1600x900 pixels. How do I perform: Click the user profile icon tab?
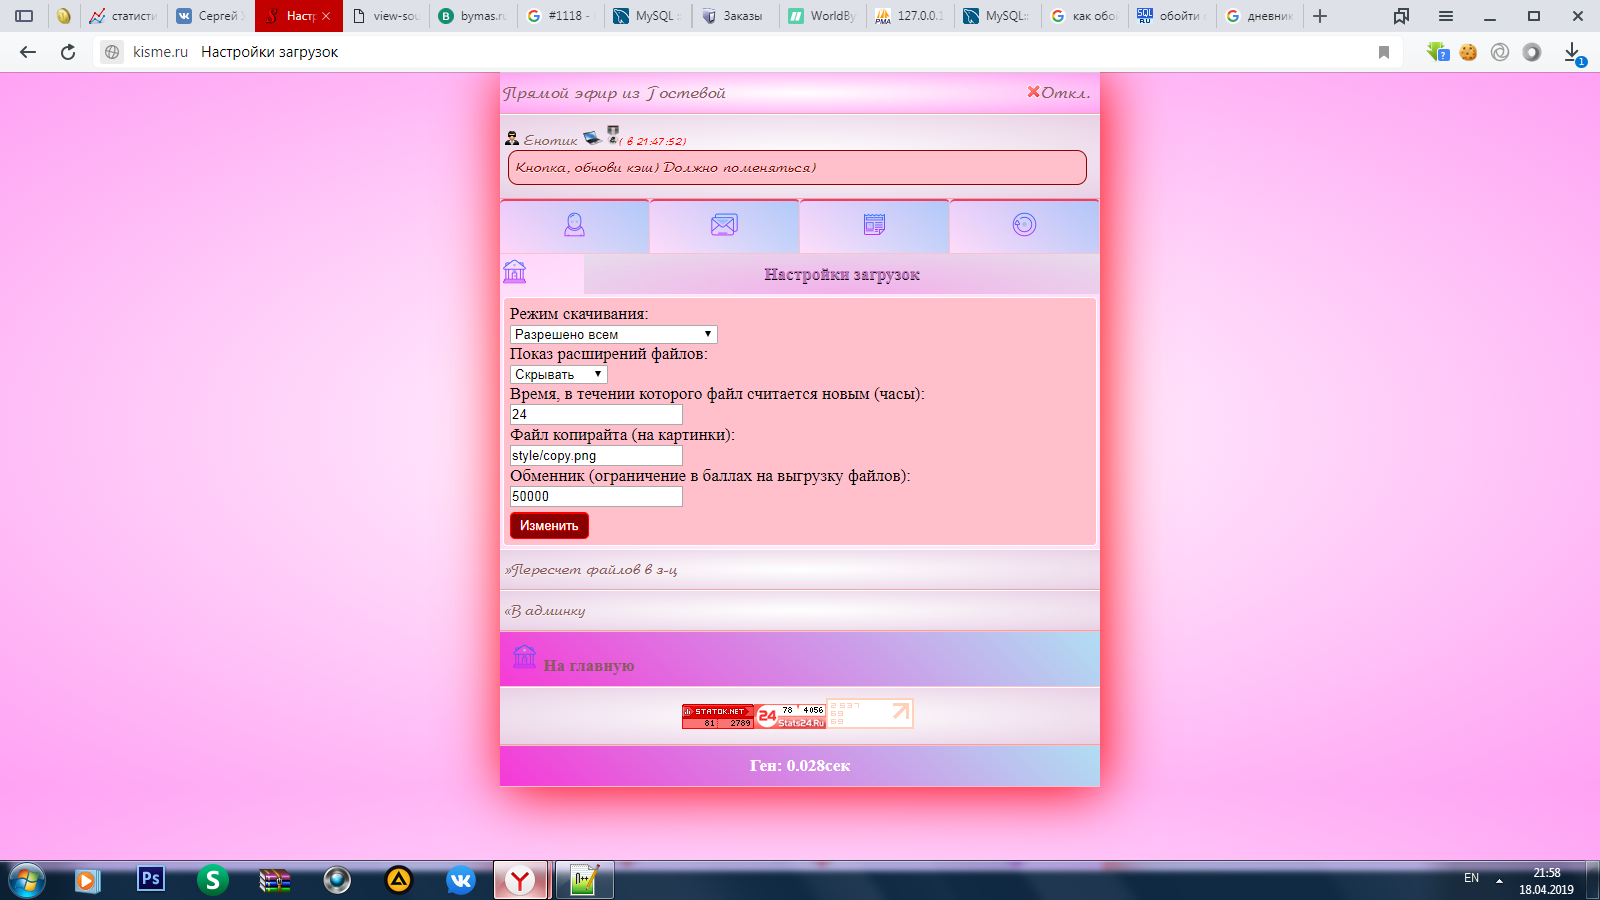574,225
